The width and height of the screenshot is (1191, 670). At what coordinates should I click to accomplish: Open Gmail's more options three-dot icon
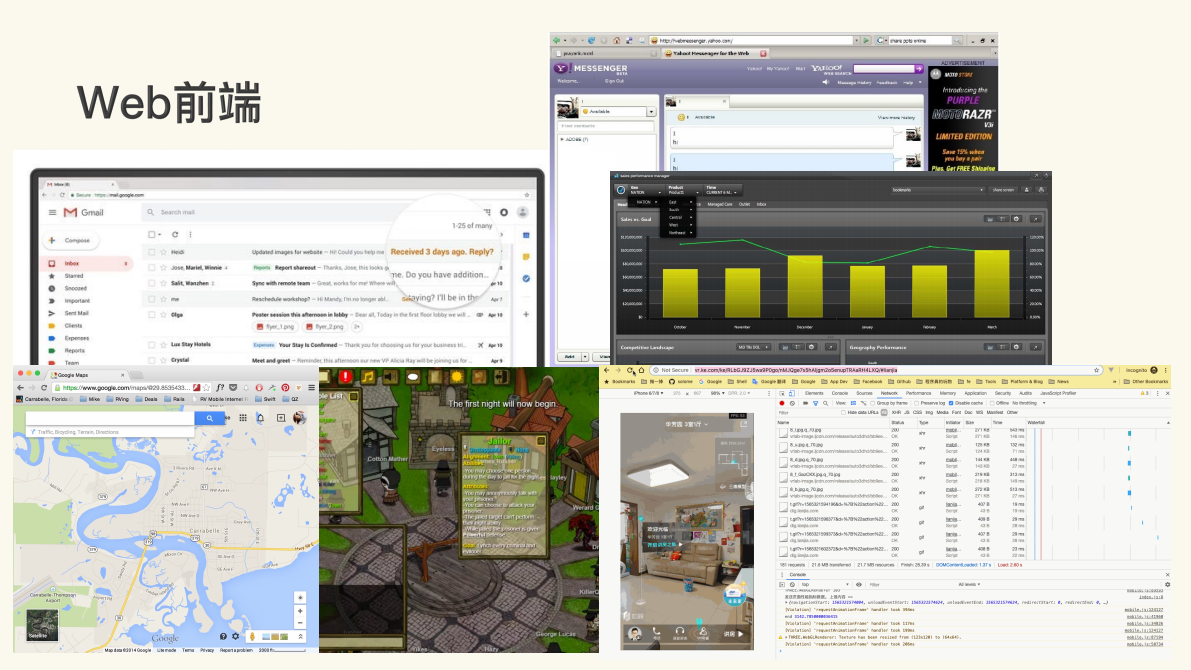pos(190,235)
